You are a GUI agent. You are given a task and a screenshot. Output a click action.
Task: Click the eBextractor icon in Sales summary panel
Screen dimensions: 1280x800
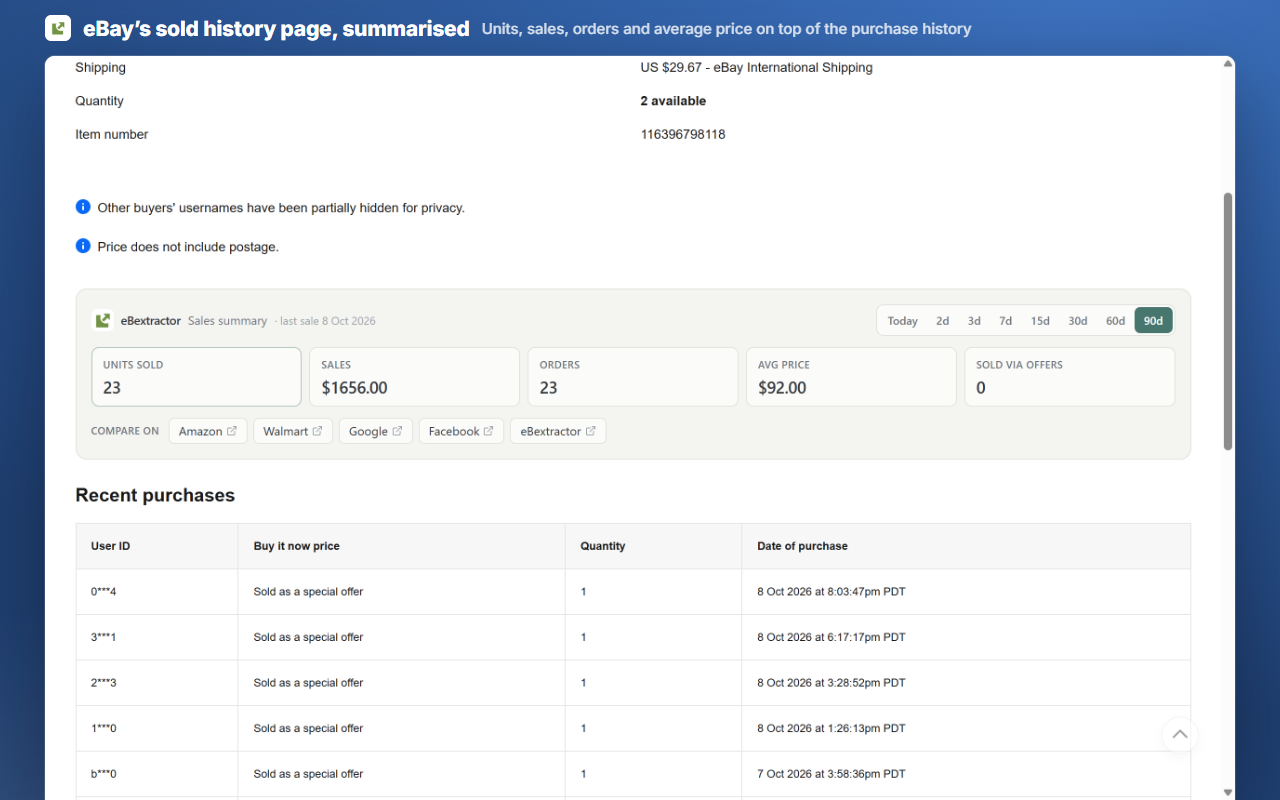coord(102,321)
